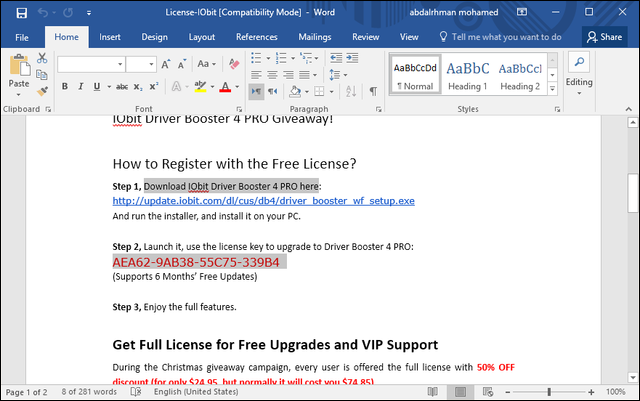Center the text
The height and width of the screenshot is (401, 640).
[272, 75]
